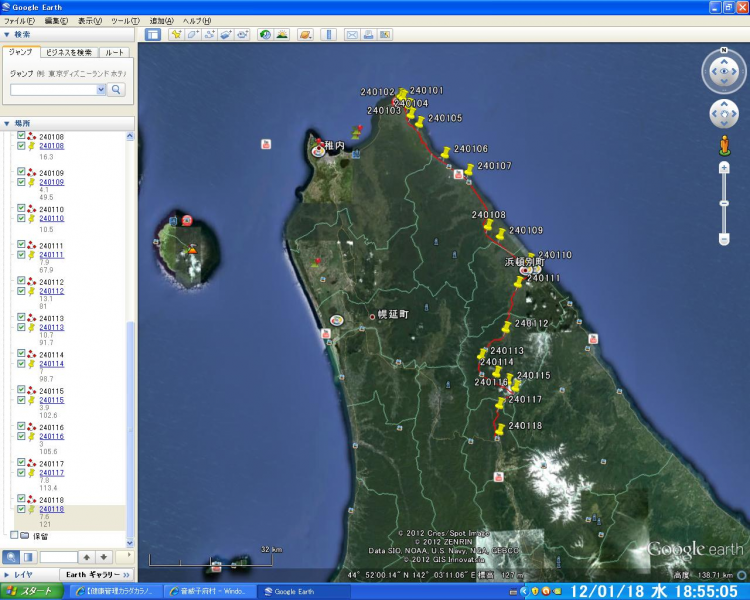The height and width of the screenshot is (600, 750).
Task: Open the 240108 placemark link
Action: [x=52, y=146]
